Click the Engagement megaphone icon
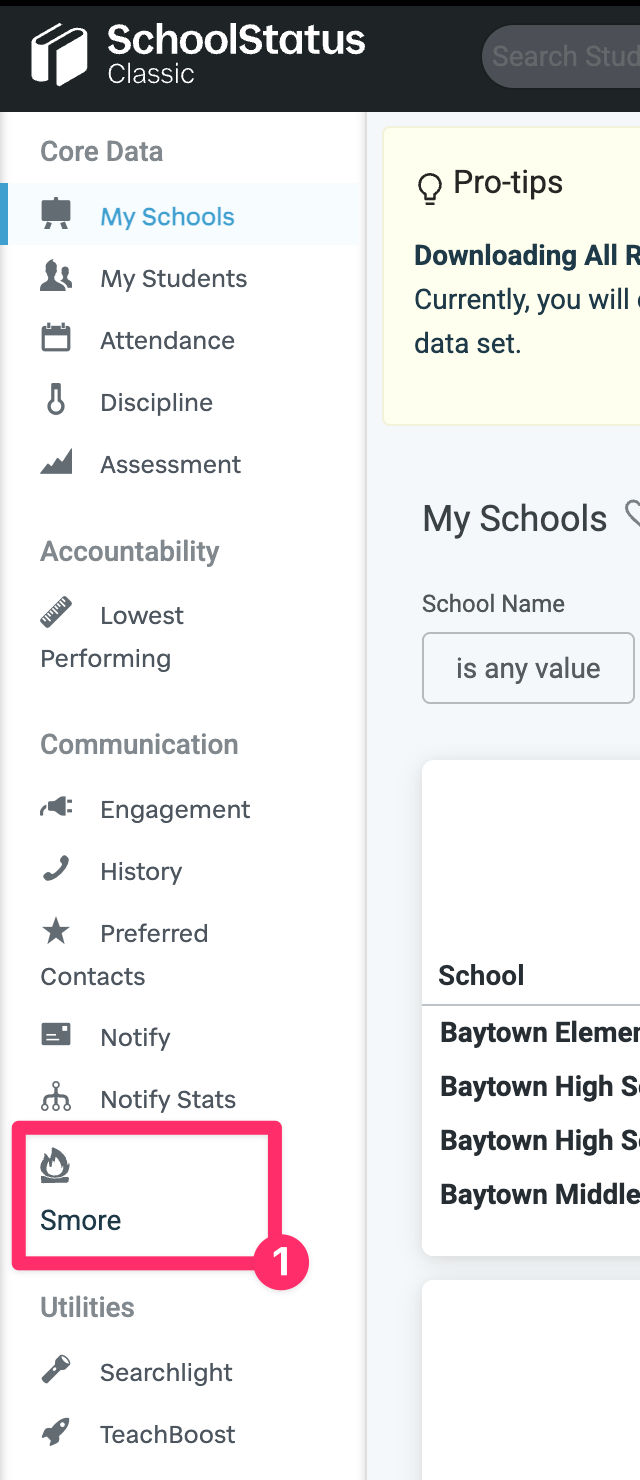The height and width of the screenshot is (1480, 640). point(56,807)
